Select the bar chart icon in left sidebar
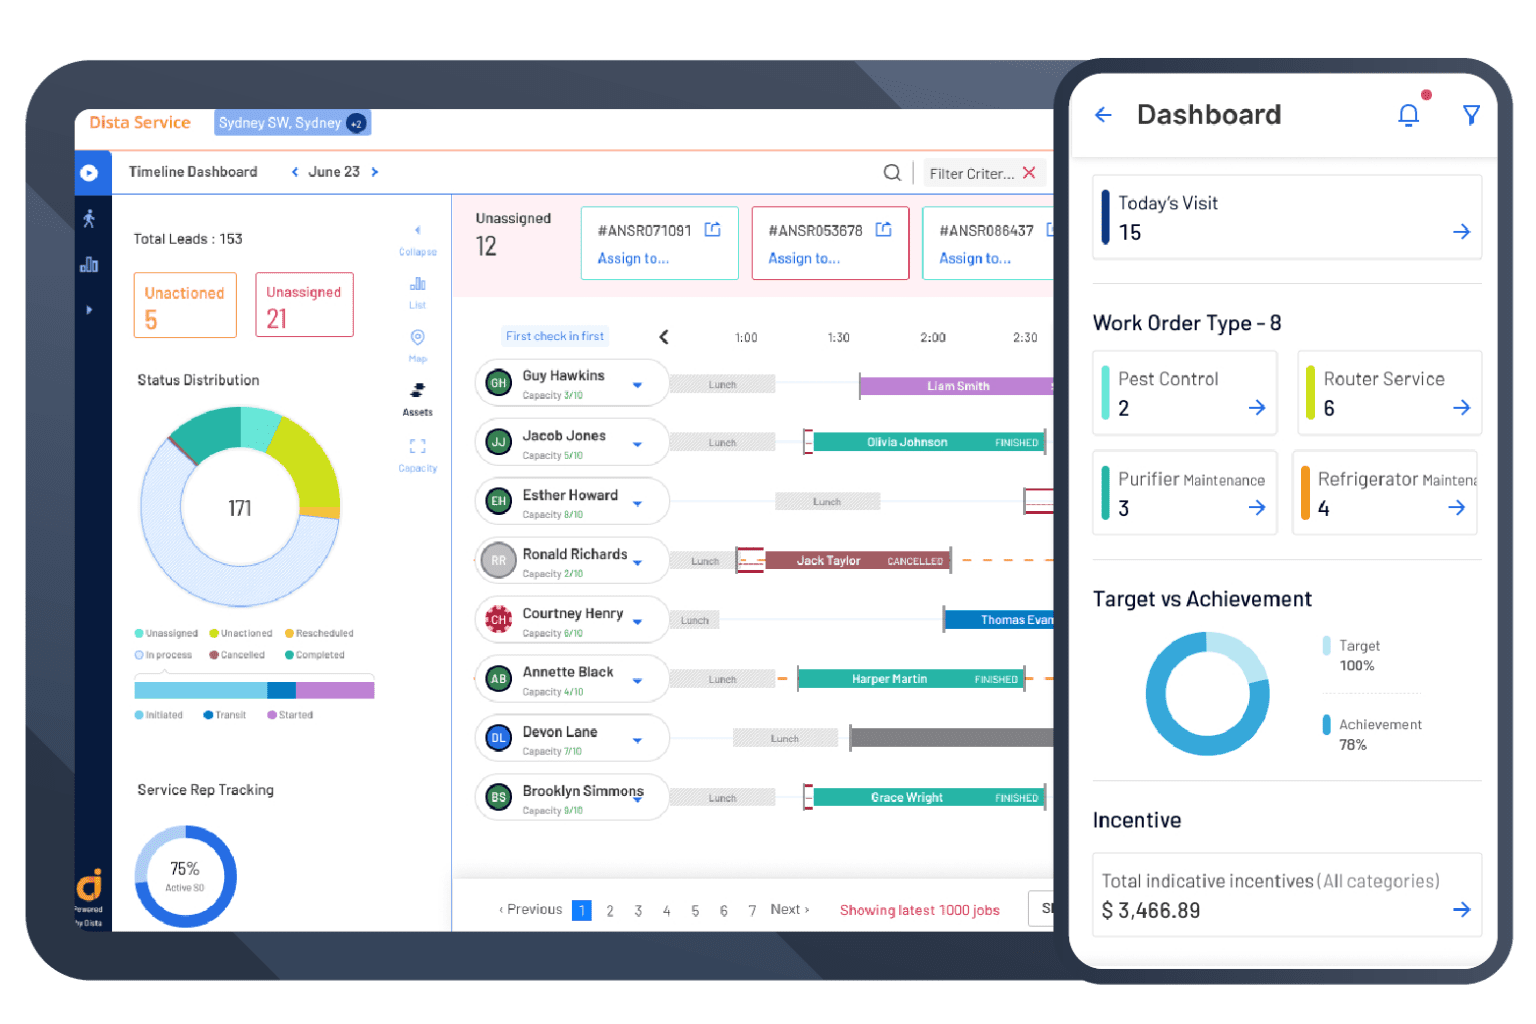The height and width of the screenshot is (1024, 1536). (x=91, y=264)
